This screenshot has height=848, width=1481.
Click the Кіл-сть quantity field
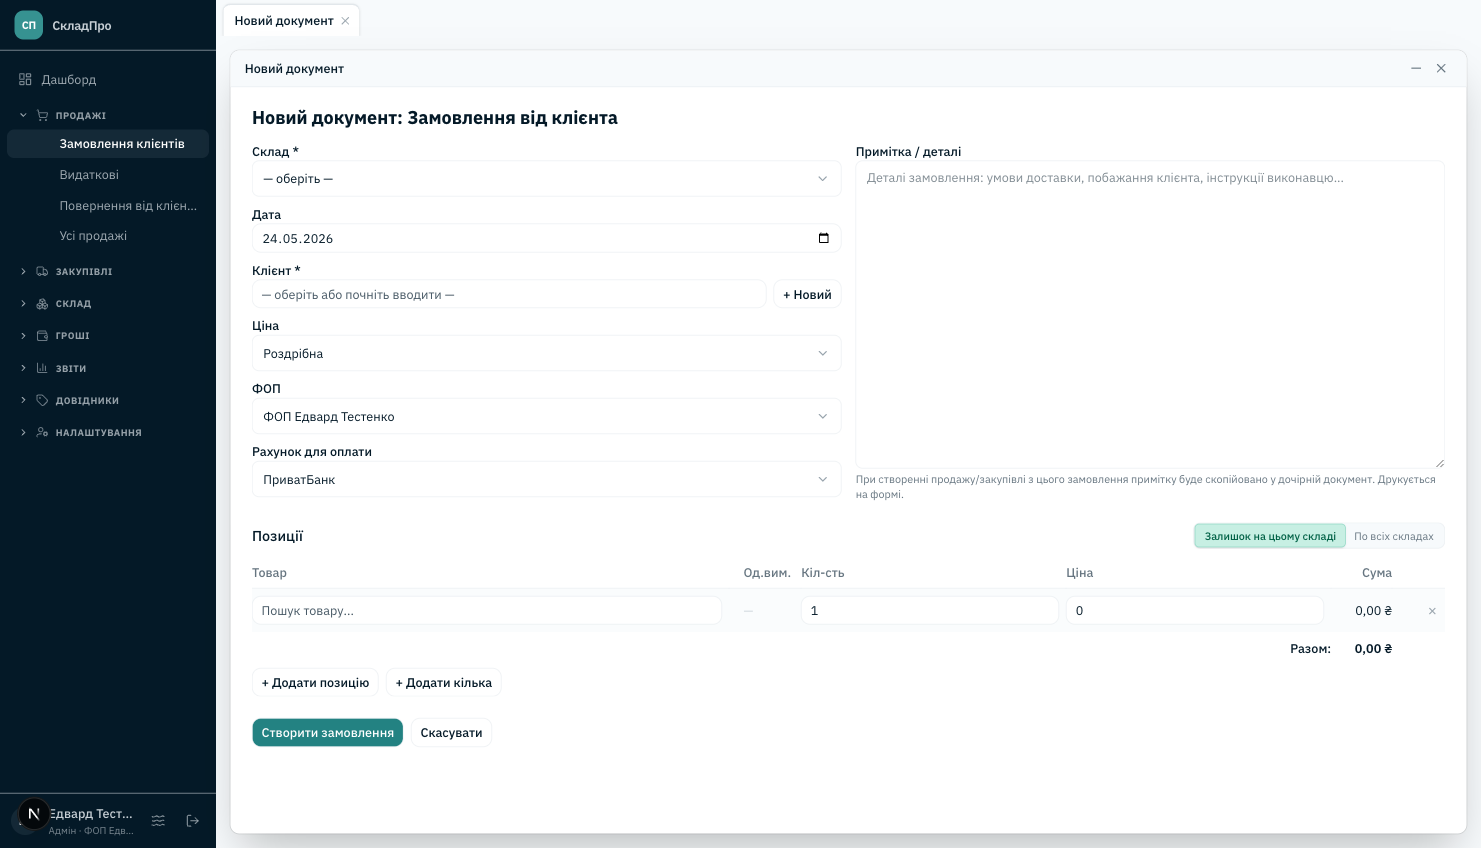[929, 611]
